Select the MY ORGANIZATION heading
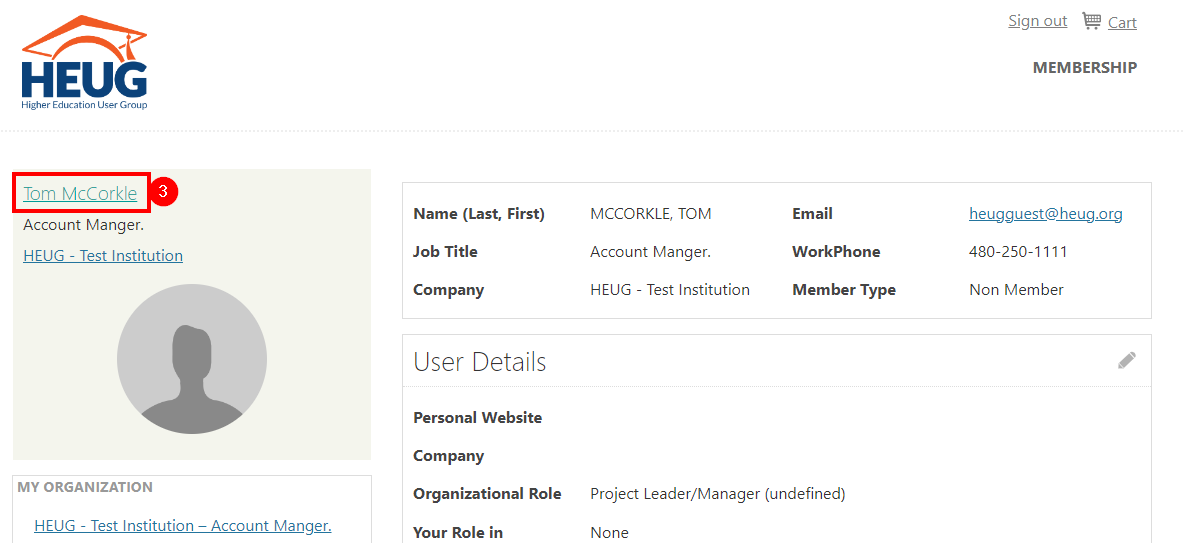The image size is (1183, 543). [x=84, y=487]
